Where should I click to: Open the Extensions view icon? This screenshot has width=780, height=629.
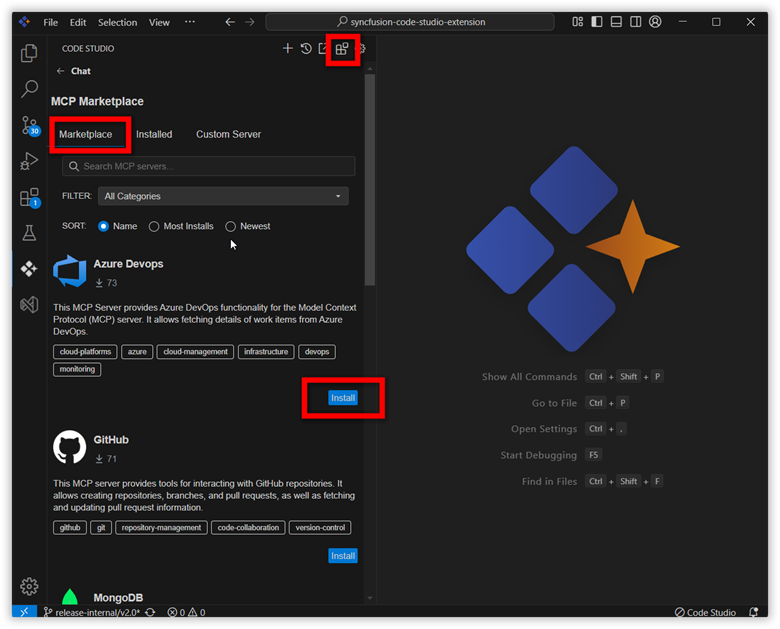click(x=29, y=197)
